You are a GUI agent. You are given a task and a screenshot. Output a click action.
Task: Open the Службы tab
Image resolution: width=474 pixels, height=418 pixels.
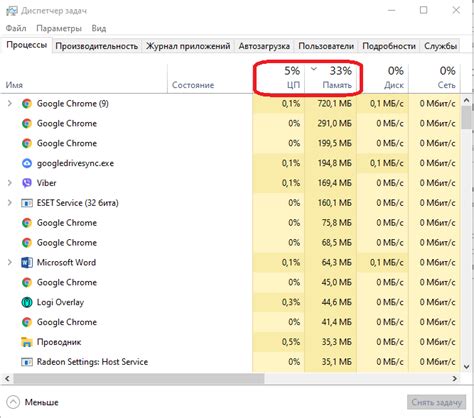440,46
